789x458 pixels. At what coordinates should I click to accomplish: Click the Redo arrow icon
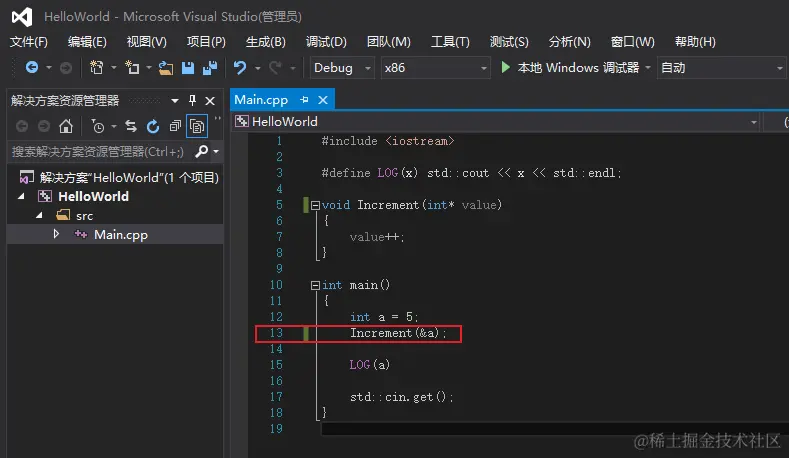[275, 67]
